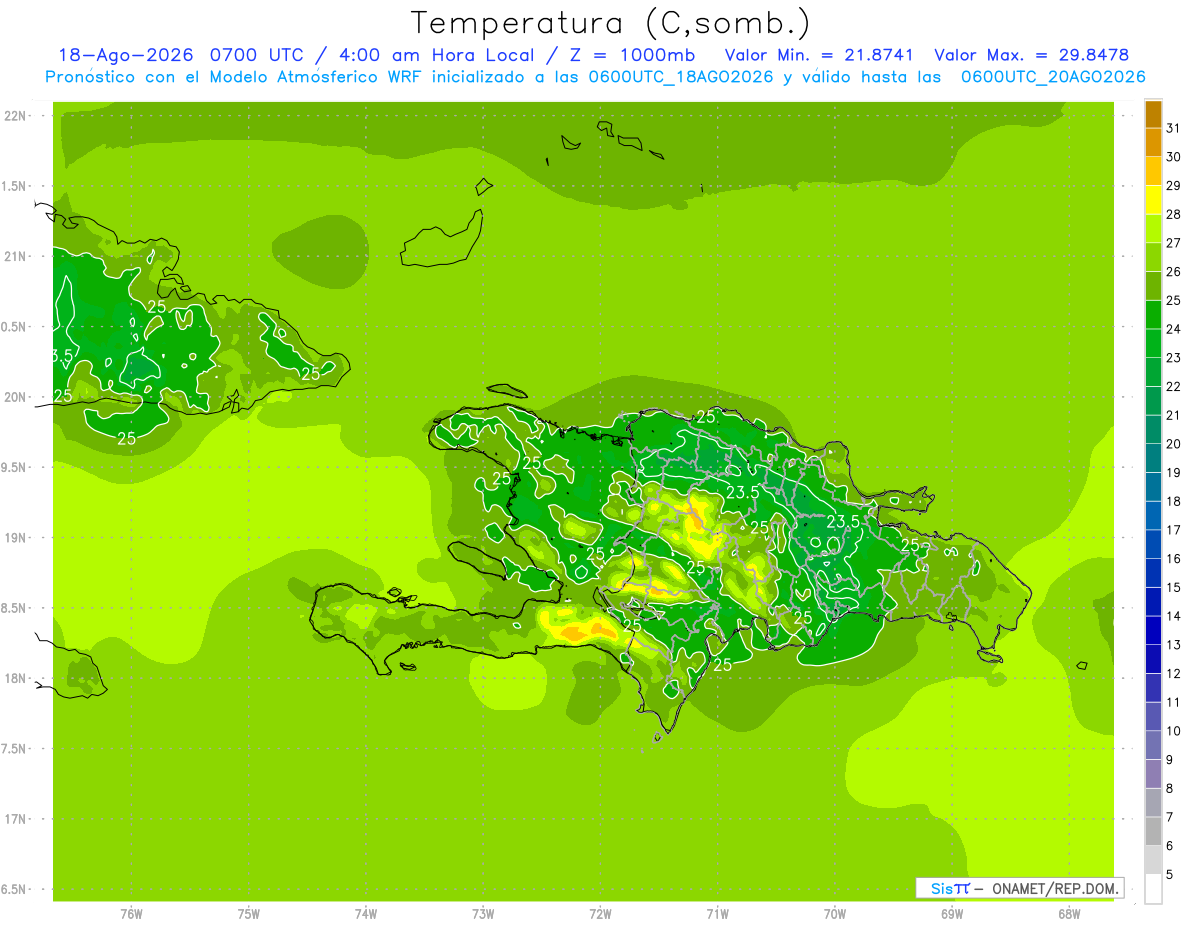This screenshot has height=927, width=1200.
Task: Click the 75W longitude axis label
Action: click(249, 914)
